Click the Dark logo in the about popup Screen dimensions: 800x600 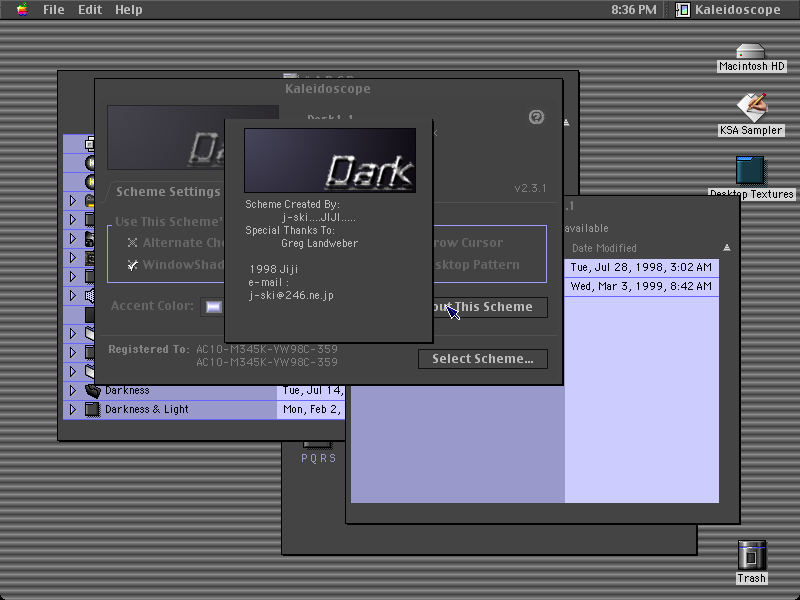click(330, 160)
